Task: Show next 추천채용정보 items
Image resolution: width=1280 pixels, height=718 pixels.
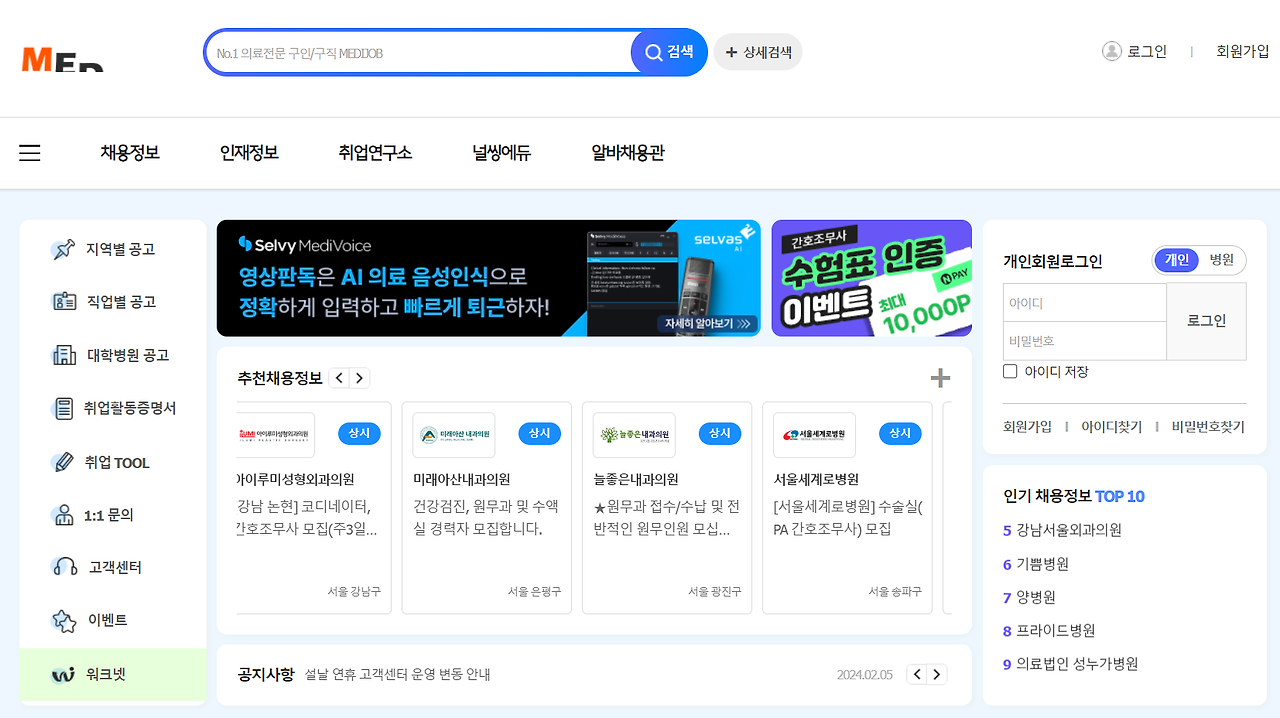Action: tap(359, 378)
